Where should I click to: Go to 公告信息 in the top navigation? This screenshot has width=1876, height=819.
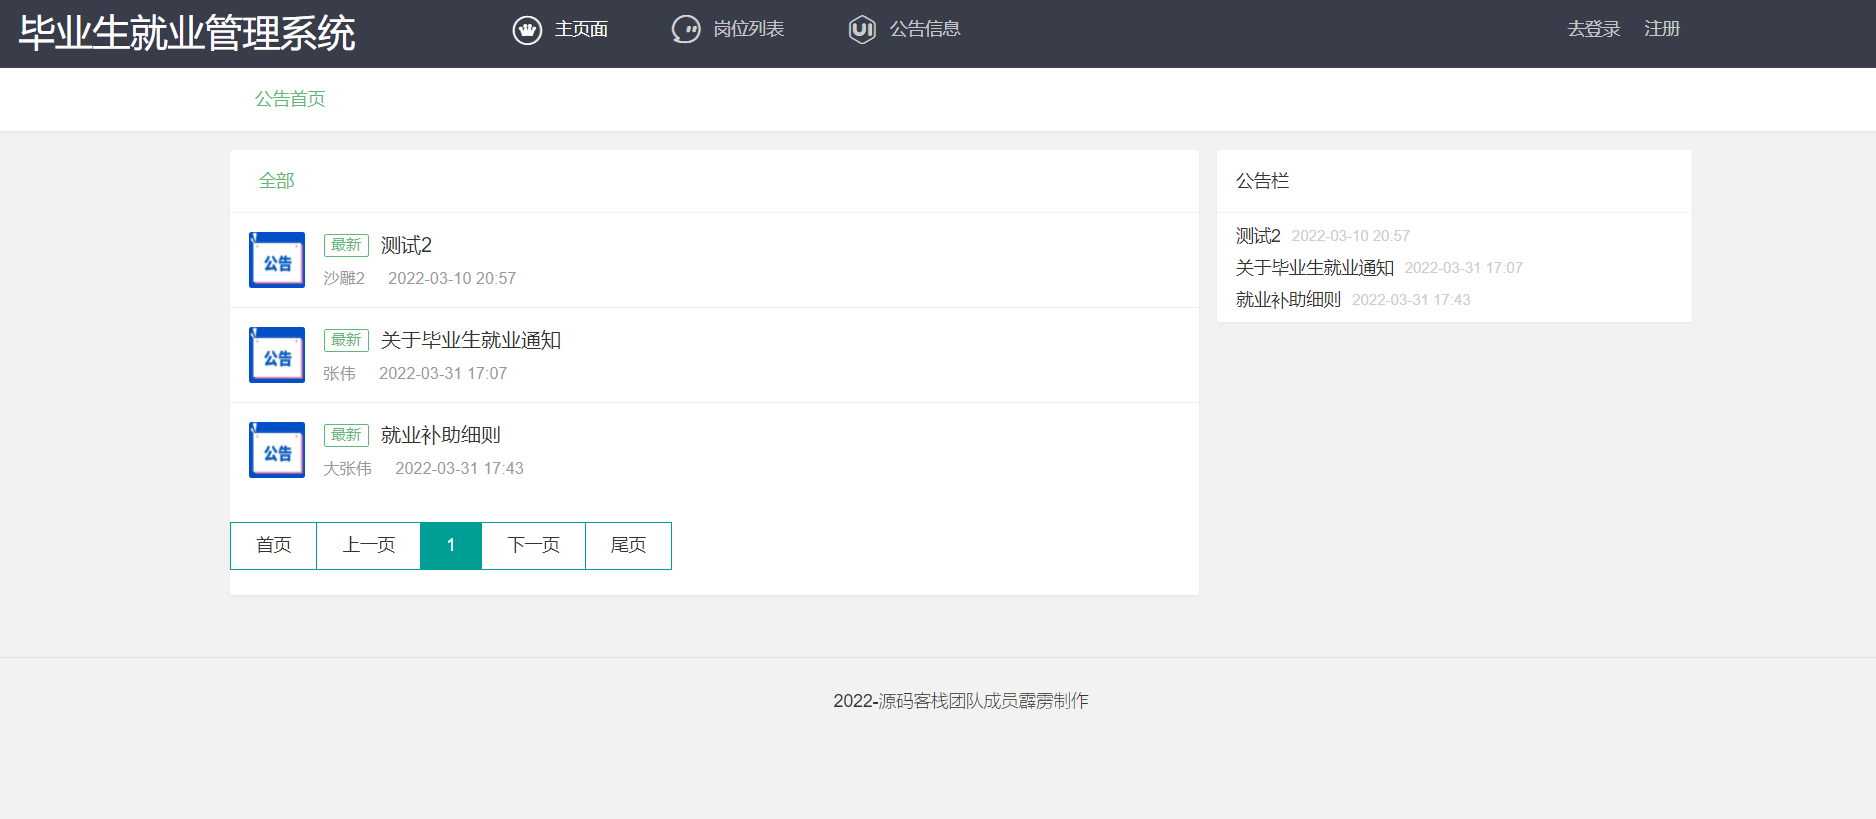point(925,30)
